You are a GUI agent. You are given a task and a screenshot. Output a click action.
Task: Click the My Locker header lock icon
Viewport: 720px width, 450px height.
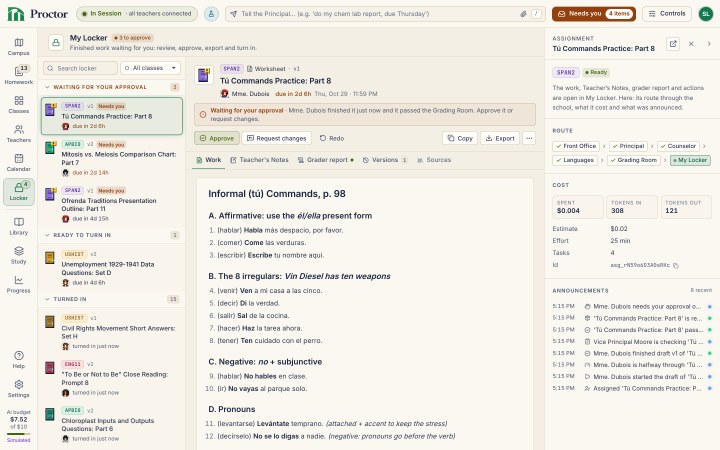(56, 43)
